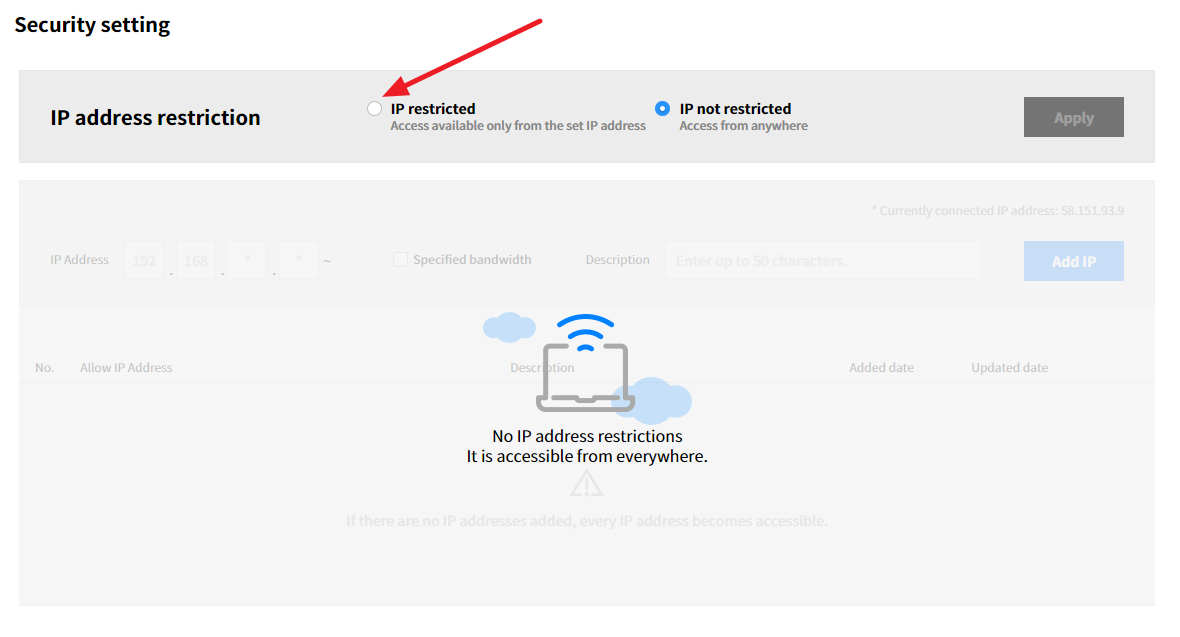Click the IP restricted label text
Viewport: 1180px width, 637px height.
[433, 108]
